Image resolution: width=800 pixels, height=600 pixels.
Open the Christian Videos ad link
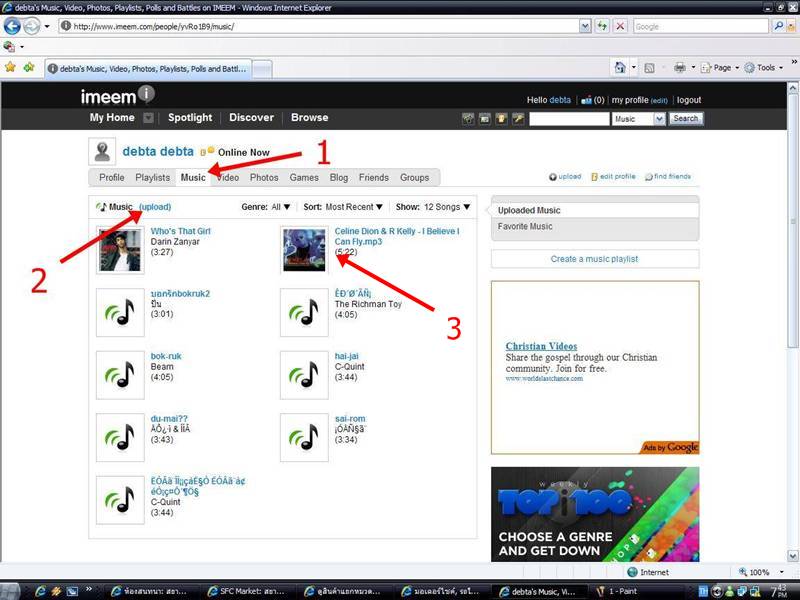[x=541, y=346]
